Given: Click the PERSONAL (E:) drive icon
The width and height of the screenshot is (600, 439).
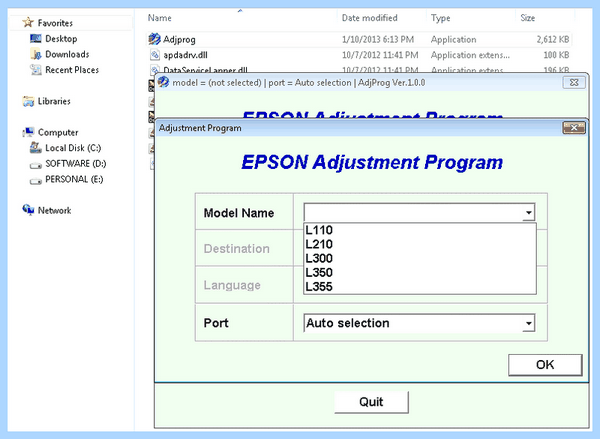Looking at the screenshot, I should coord(36,181).
